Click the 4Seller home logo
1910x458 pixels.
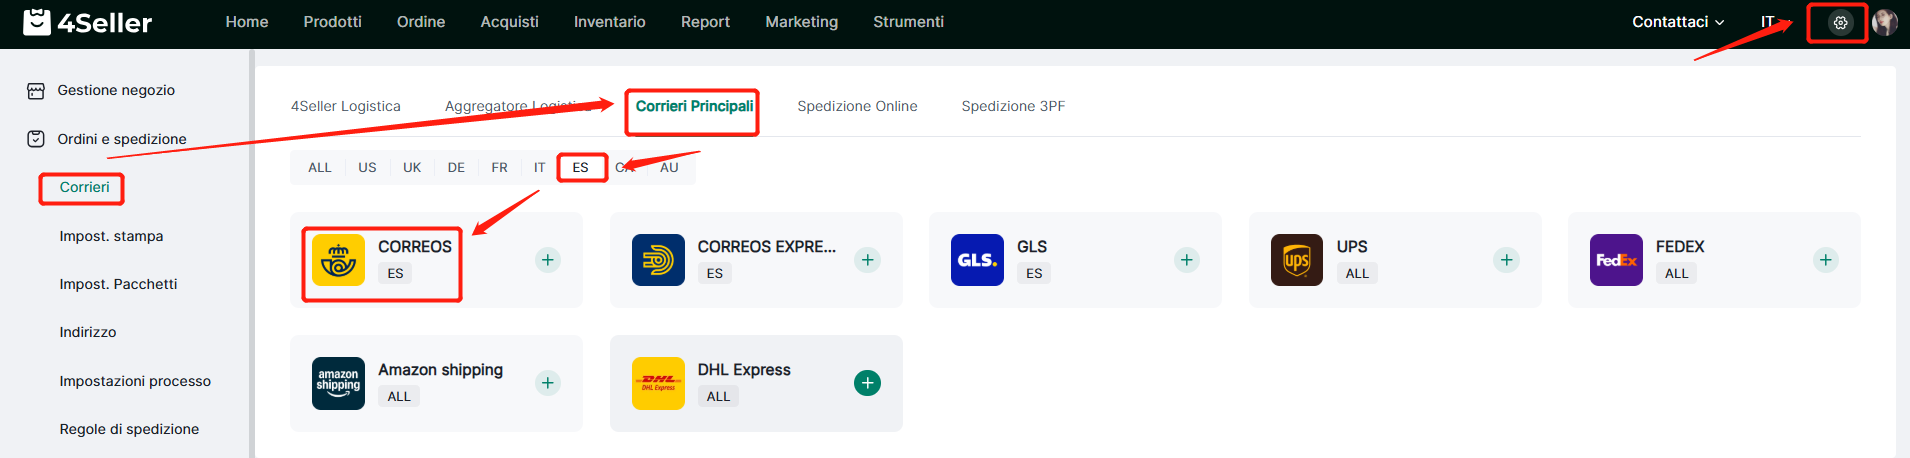coord(88,22)
